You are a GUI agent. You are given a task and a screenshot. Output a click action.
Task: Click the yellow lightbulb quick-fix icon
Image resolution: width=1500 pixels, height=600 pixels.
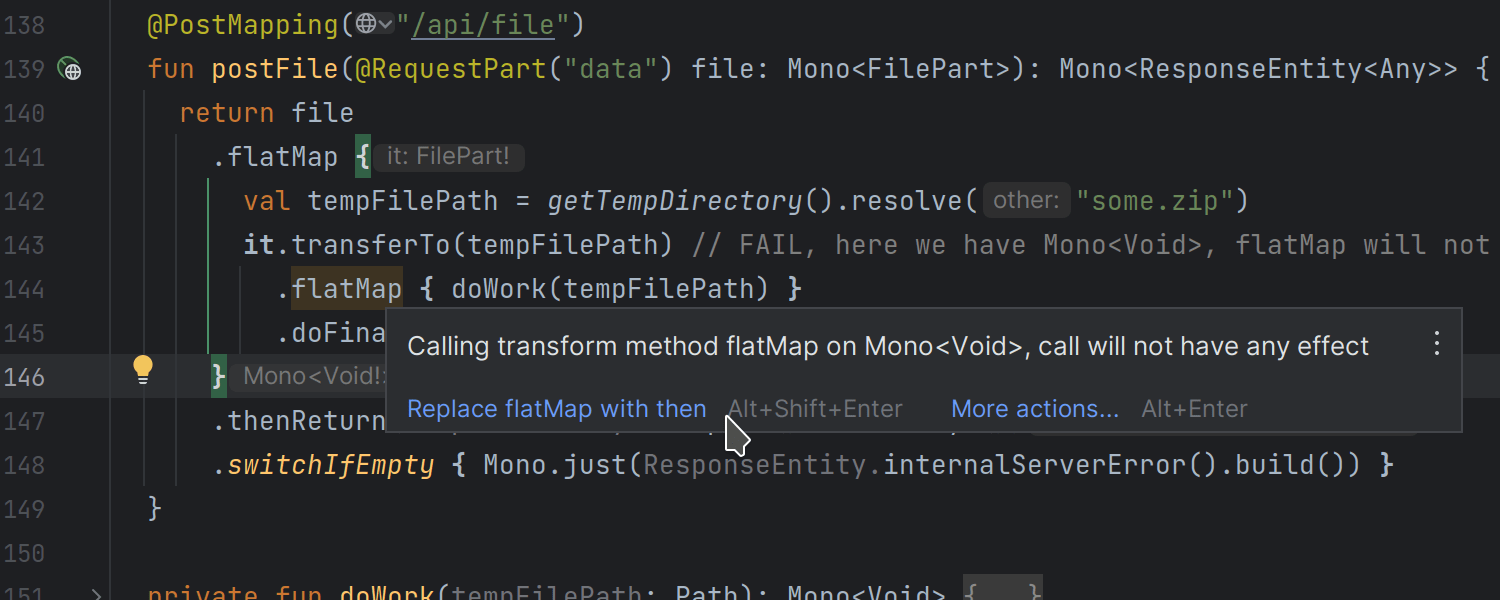[x=143, y=369]
